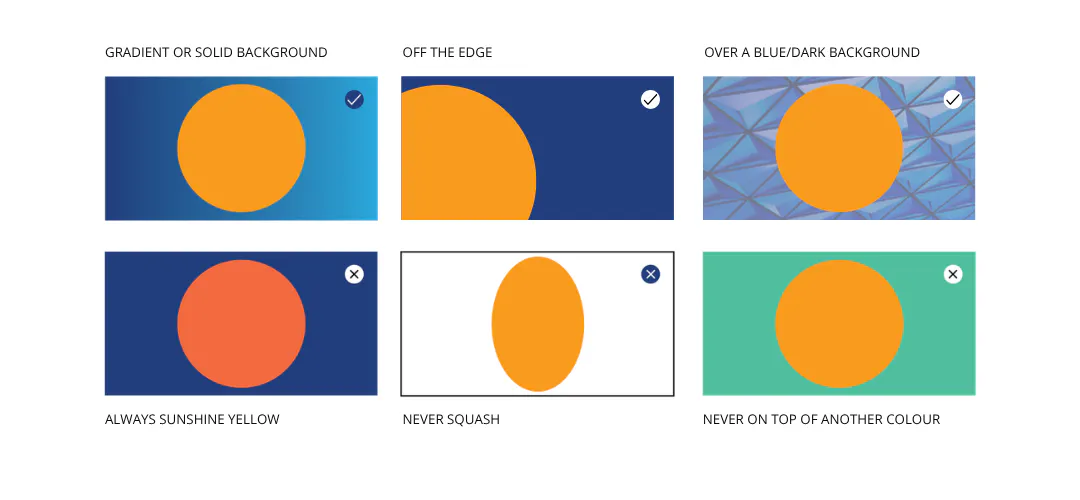Click the Never On Top Of Another Colour caption
This screenshot has width=1080, height=500.
[821, 419]
